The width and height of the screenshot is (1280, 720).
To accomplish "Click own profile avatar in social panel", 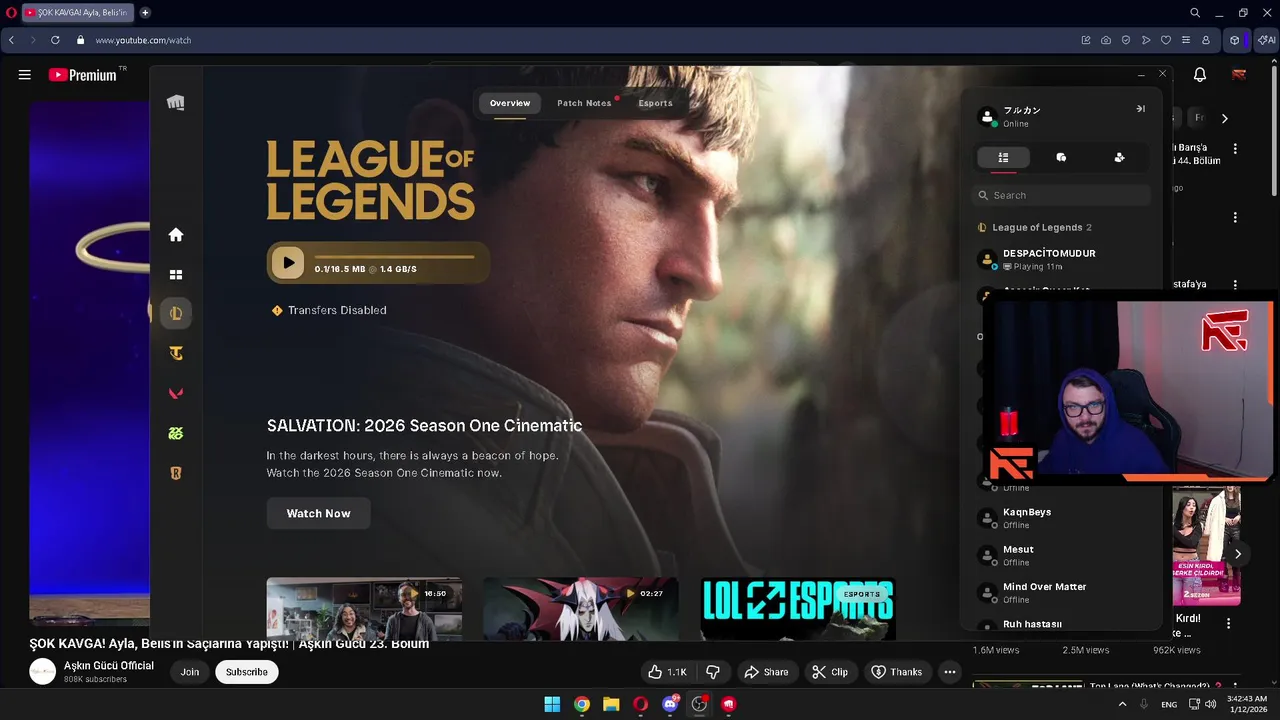I will point(988,117).
